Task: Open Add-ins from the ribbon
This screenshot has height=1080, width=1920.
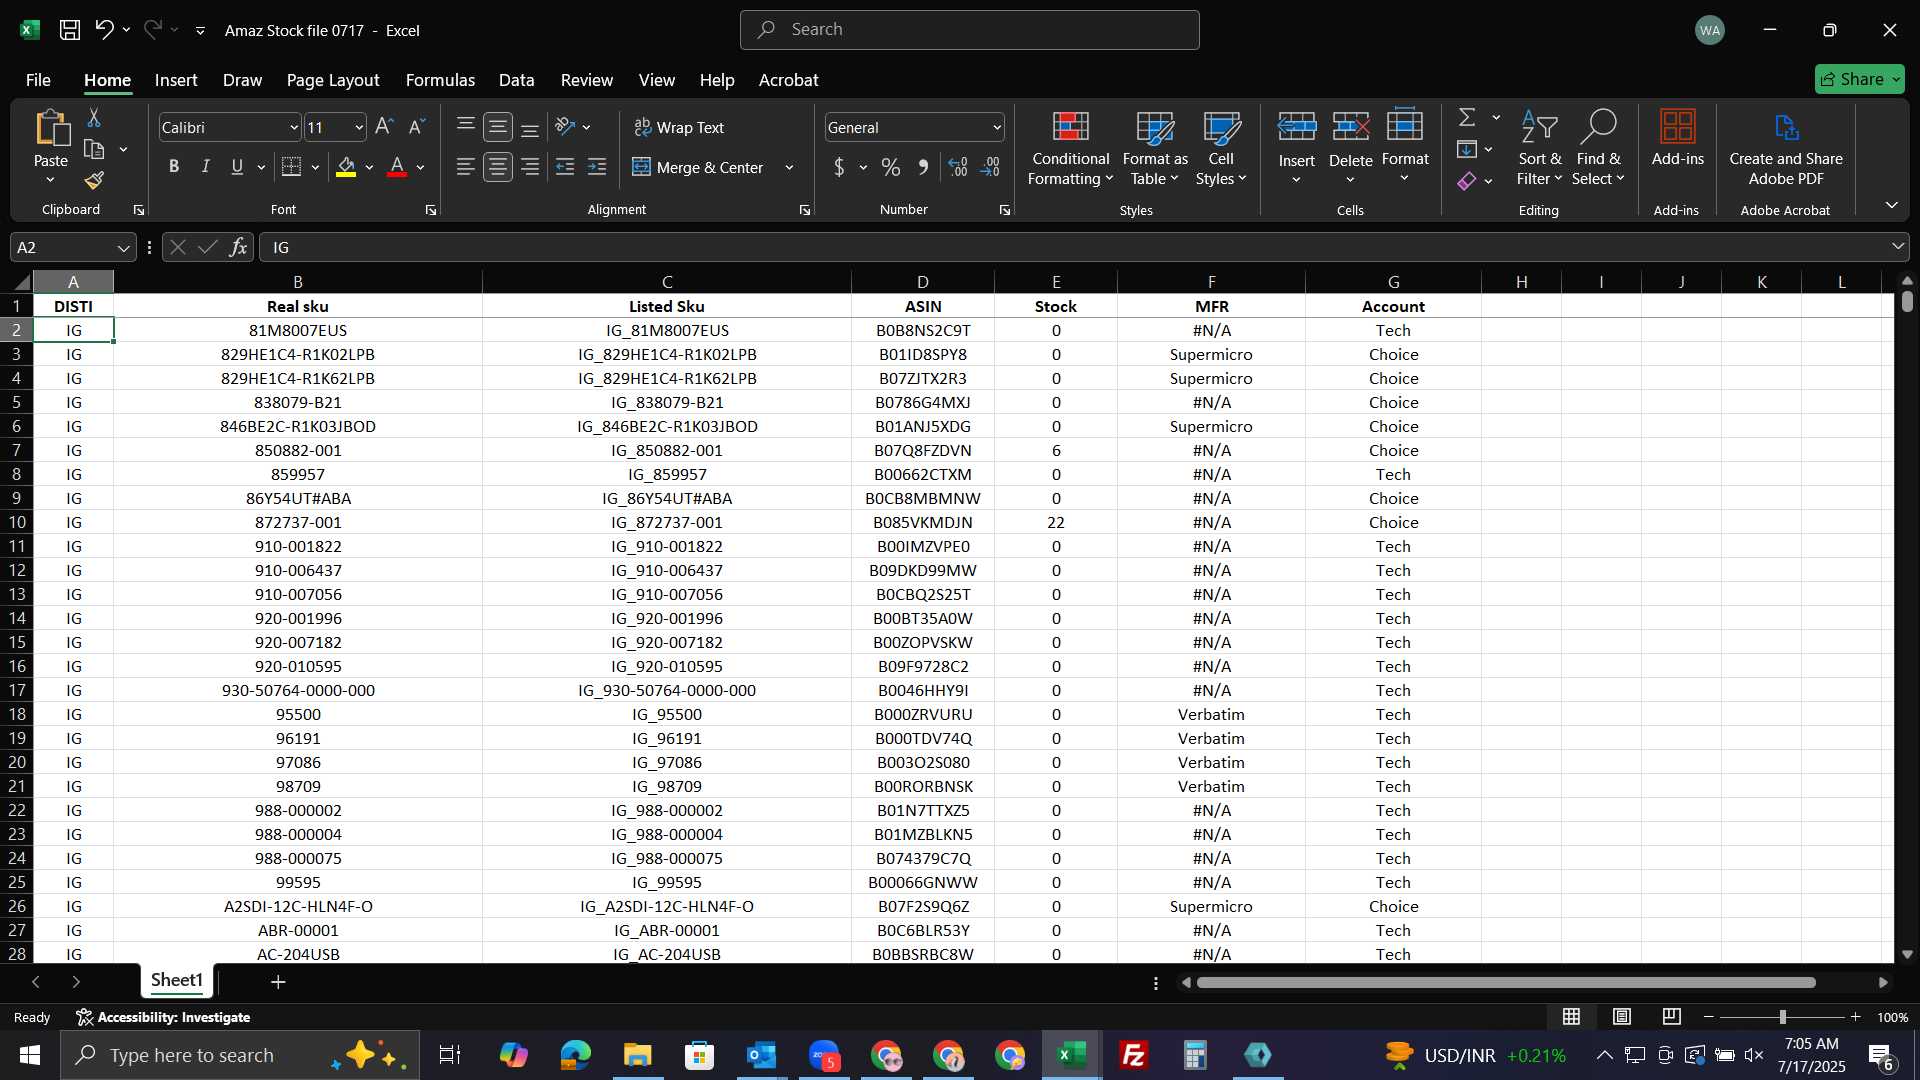Action: coord(1677,138)
